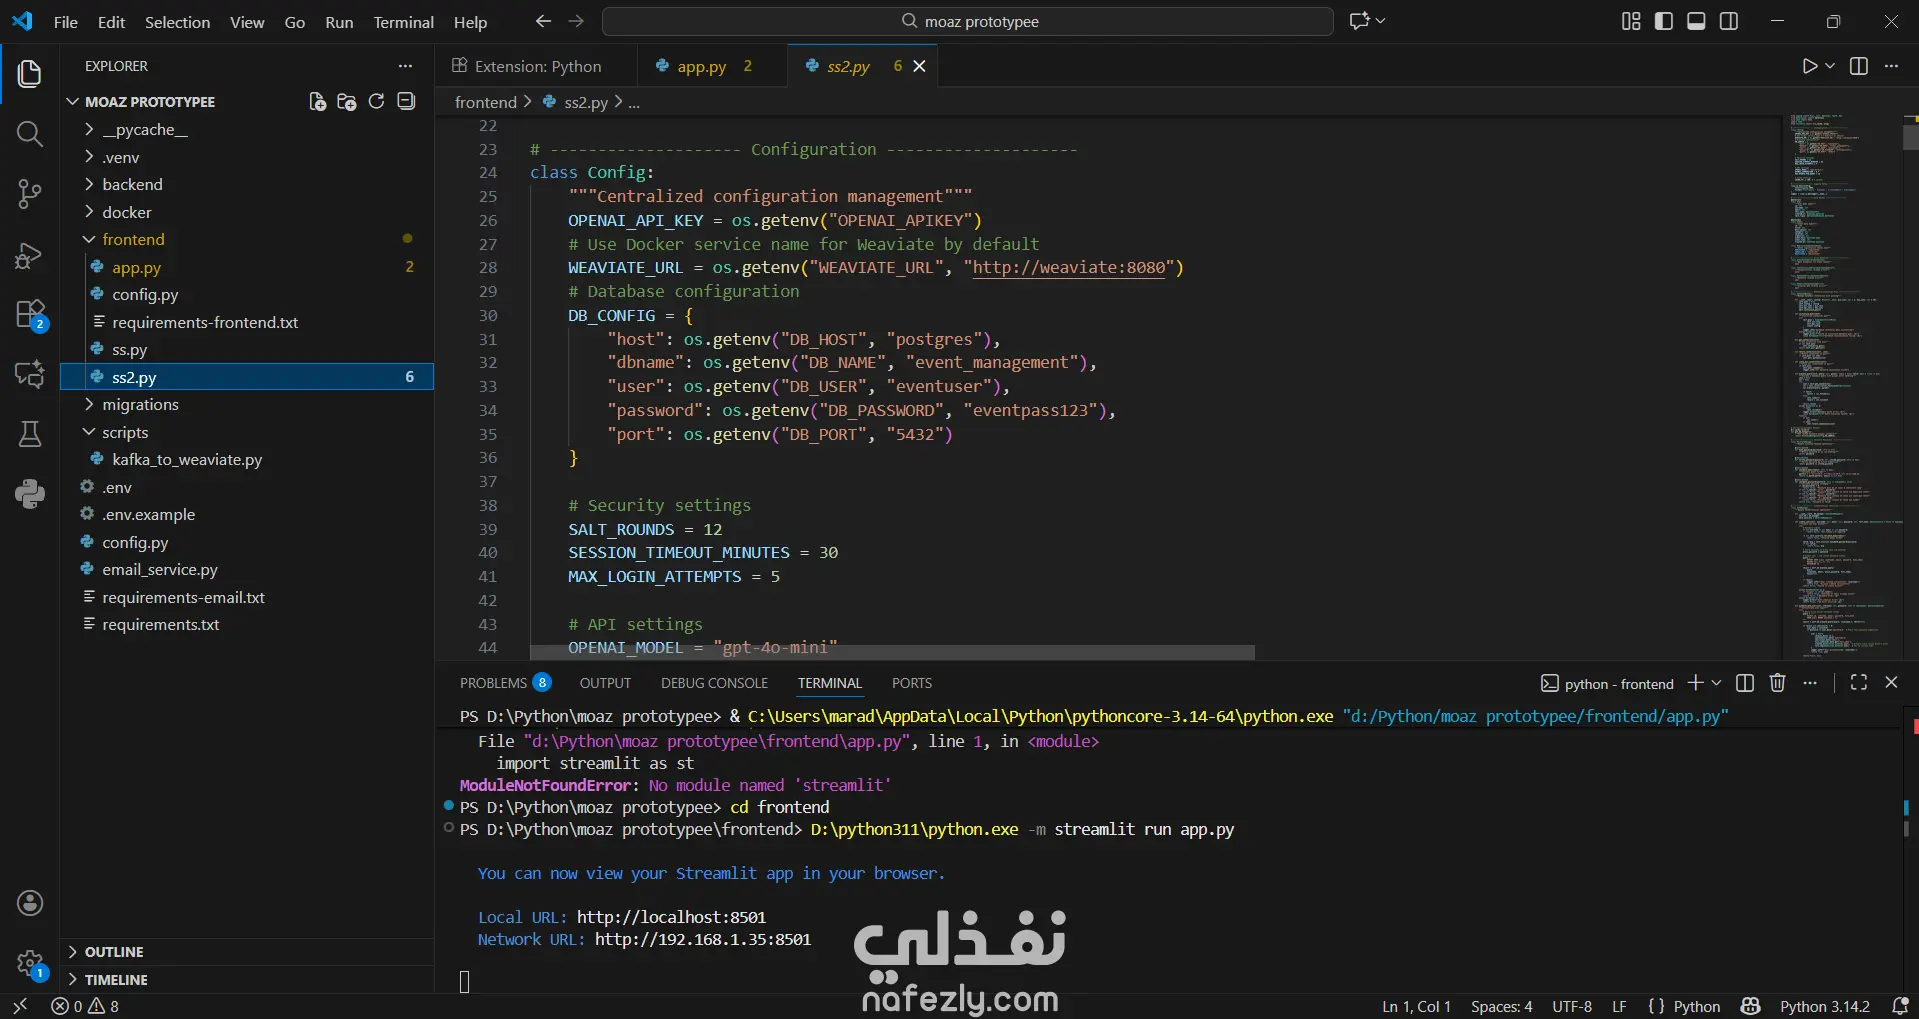Image resolution: width=1919 pixels, height=1019 pixels.
Task: Go forward in navigation history
Action: tap(576, 21)
